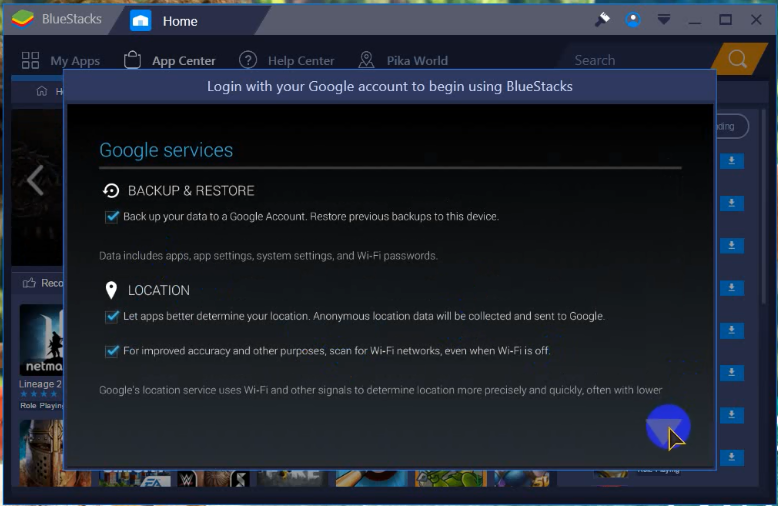
Task: Click the Google services heading
Action: [x=166, y=150]
